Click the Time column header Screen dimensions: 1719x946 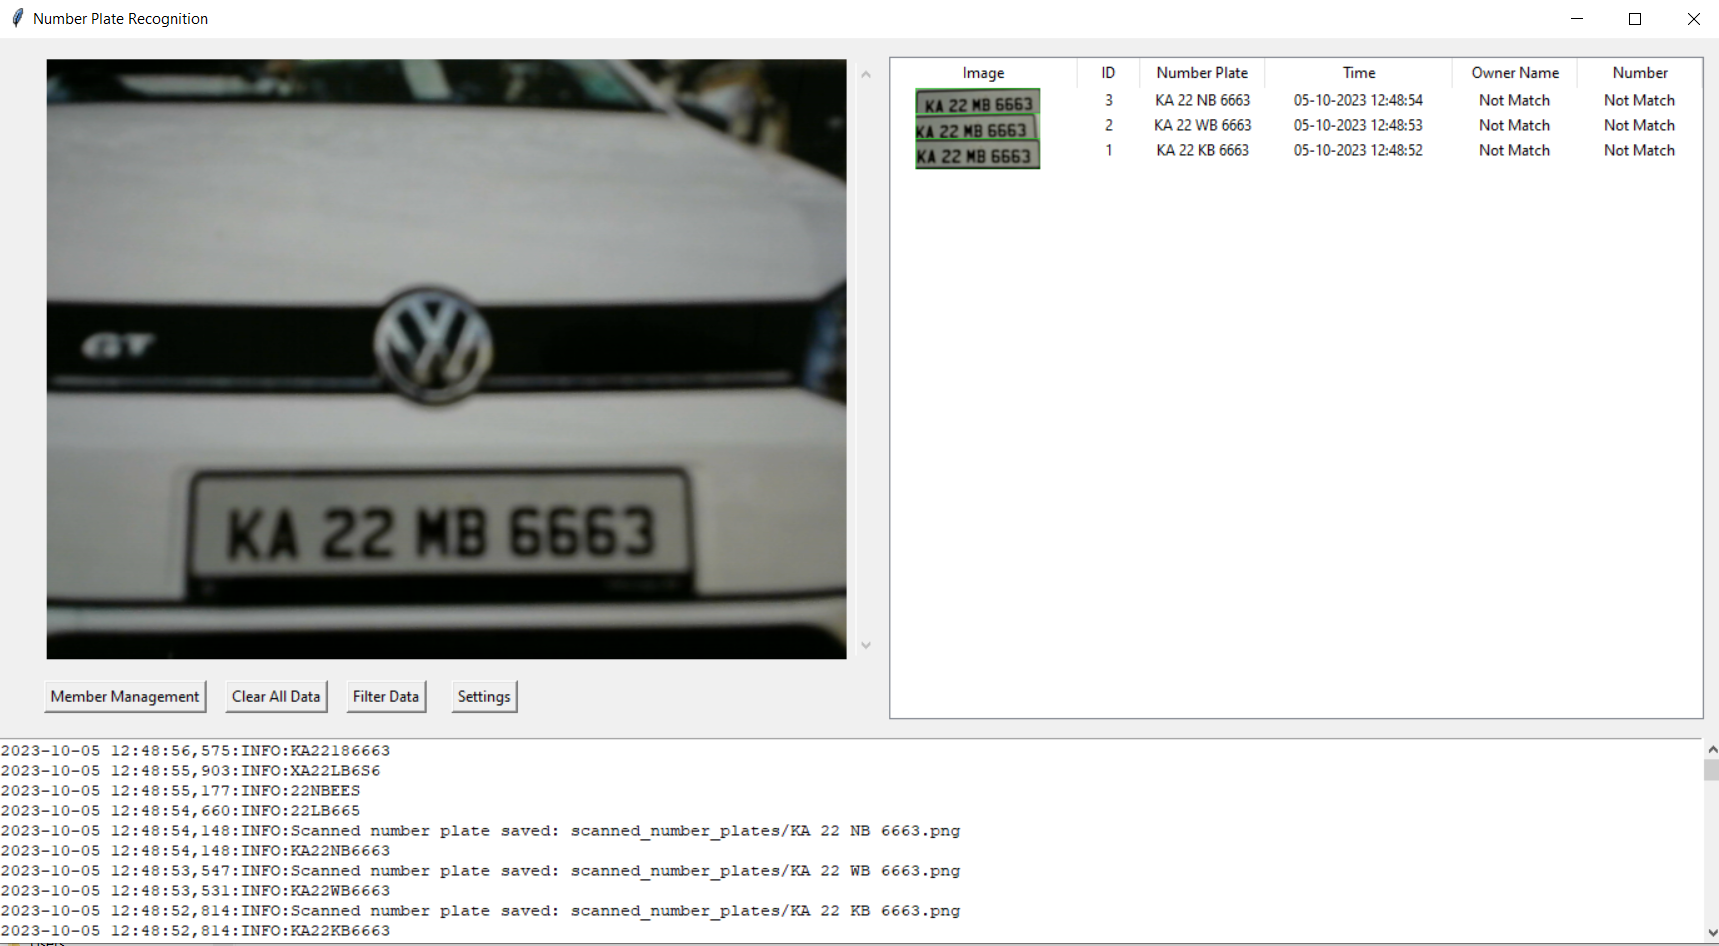[1358, 73]
